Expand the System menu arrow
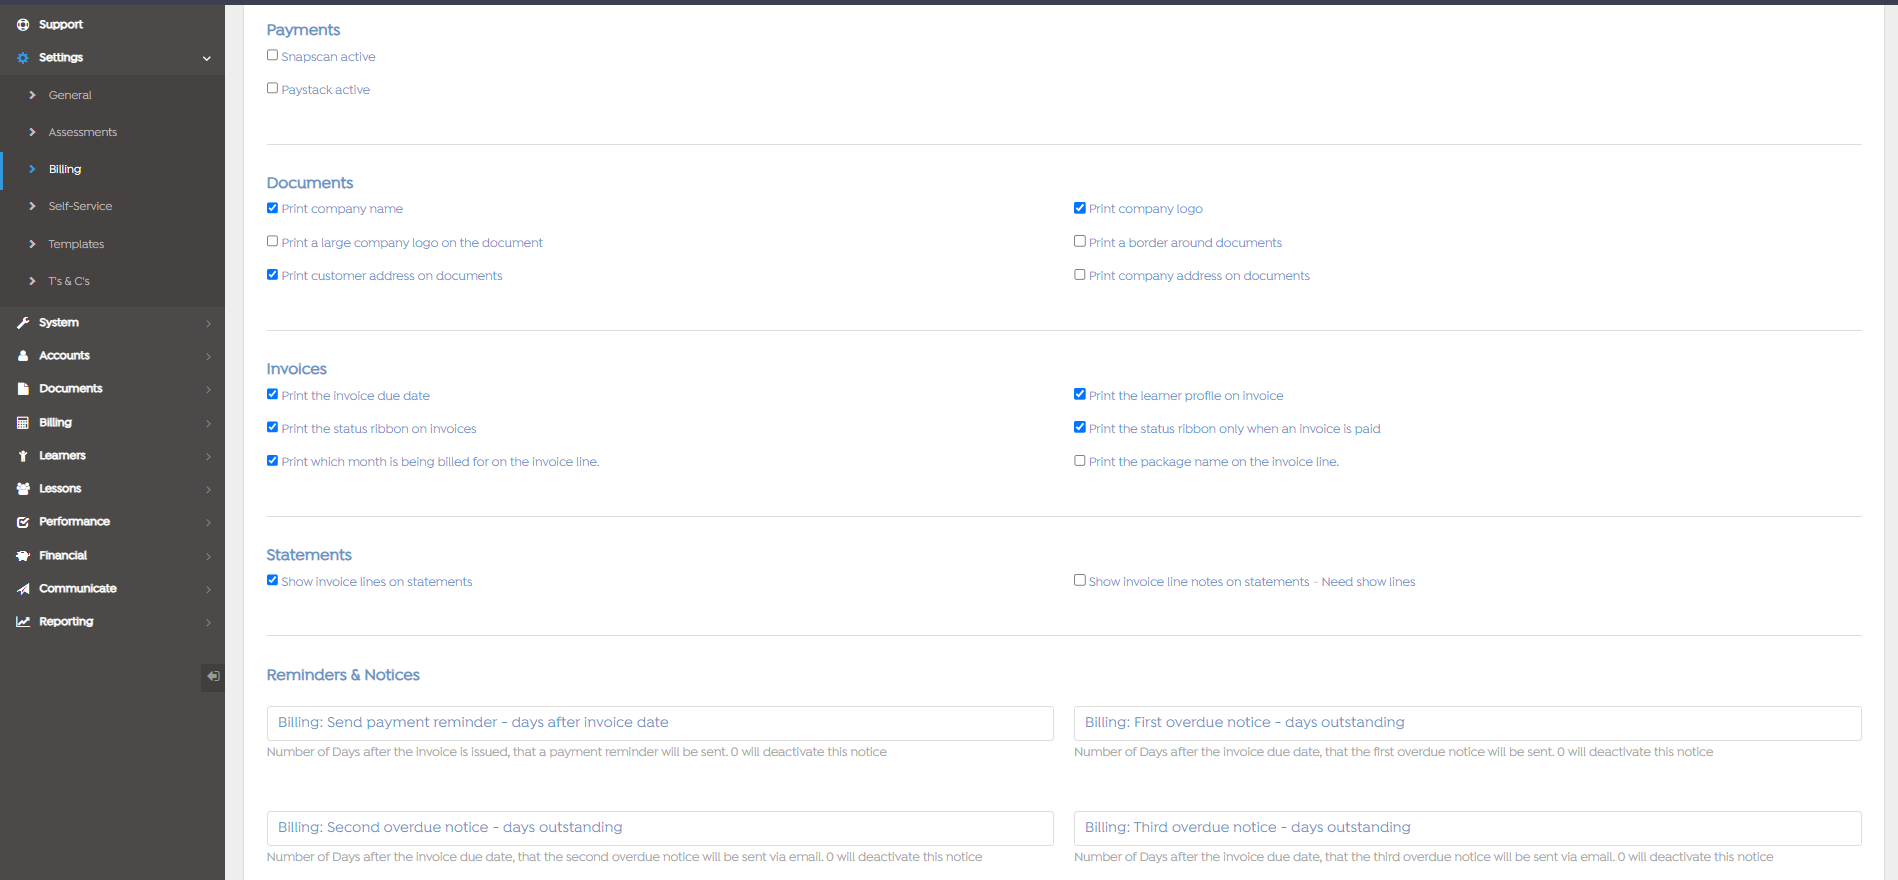Image resolution: width=1898 pixels, height=880 pixels. click(208, 323)
